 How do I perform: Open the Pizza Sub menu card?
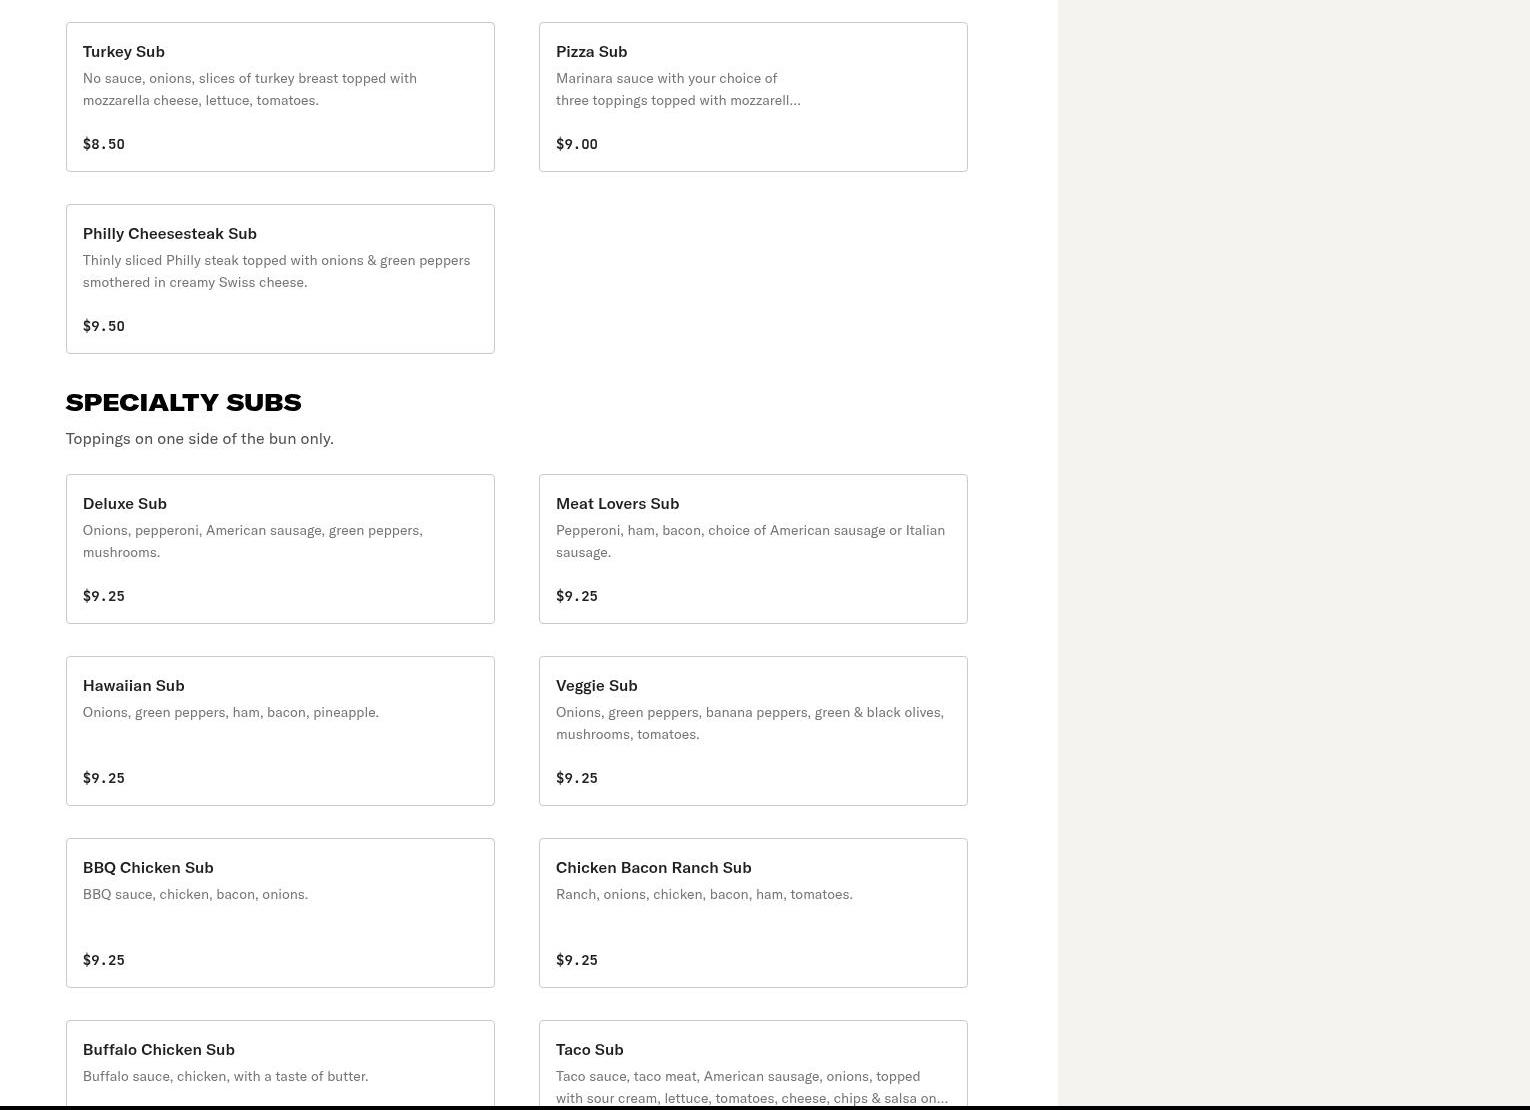point(753,97)
